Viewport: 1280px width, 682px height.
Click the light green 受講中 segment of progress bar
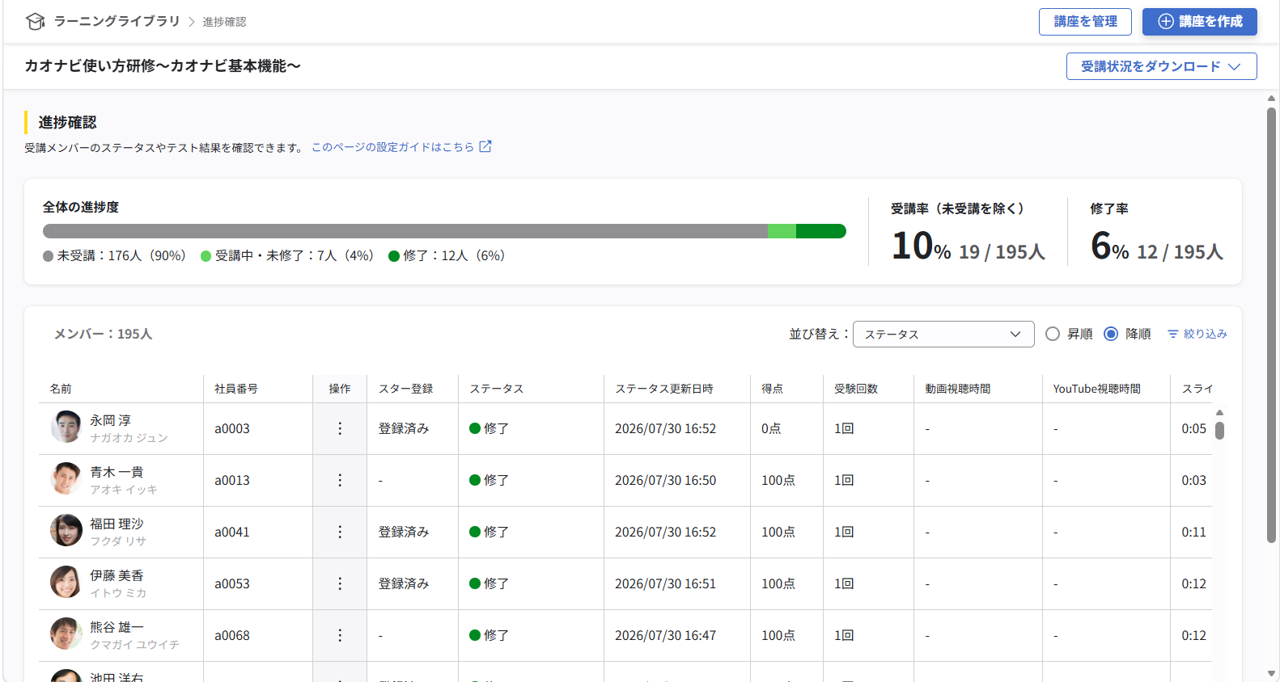pyautogui.click(x=781, y=231)
